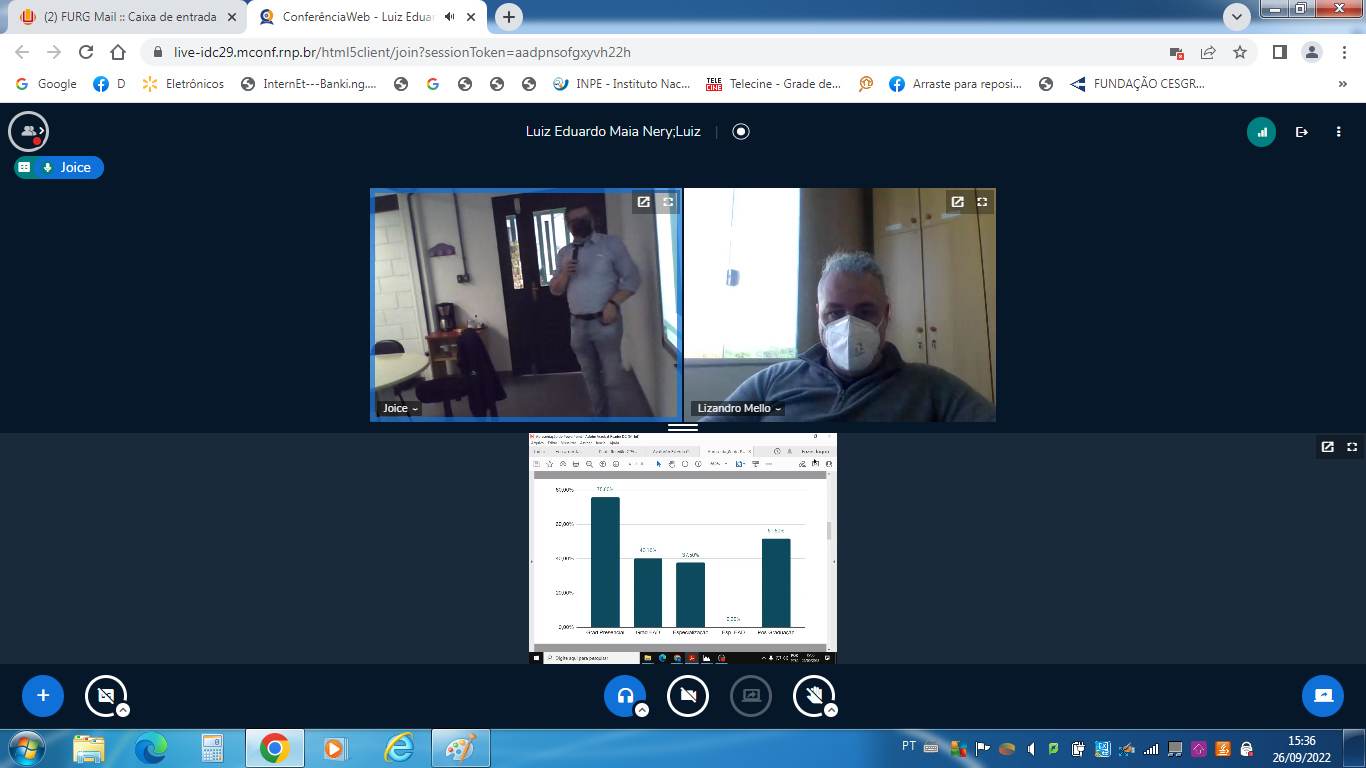Toggle the headphones audio button
Viewport: 1366px width, 768px height.
[x=625, y=696]
